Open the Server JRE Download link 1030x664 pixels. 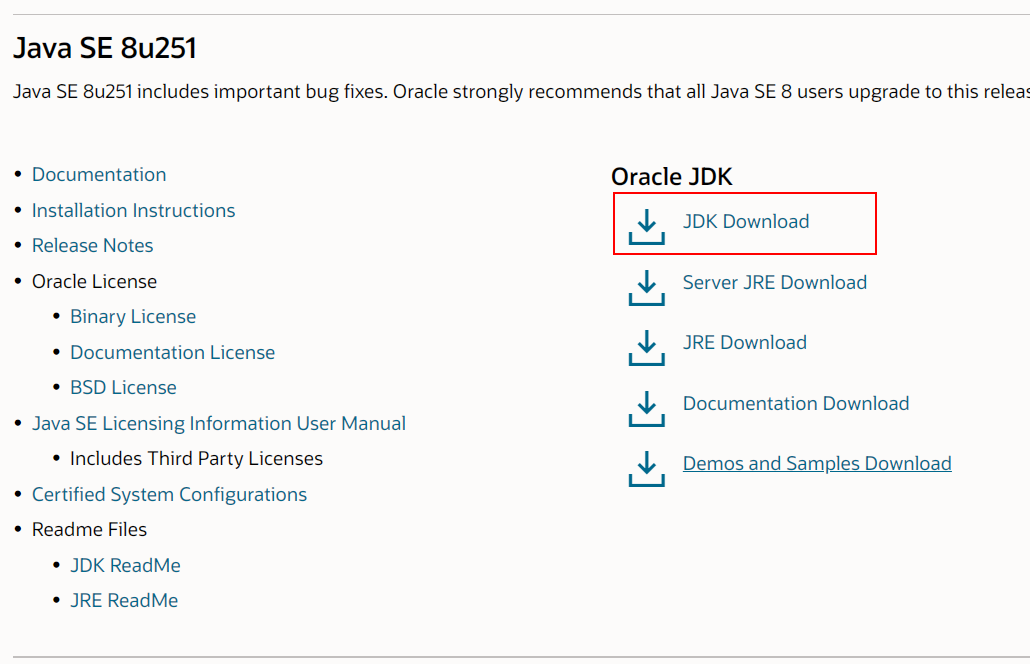coord(774,282)
